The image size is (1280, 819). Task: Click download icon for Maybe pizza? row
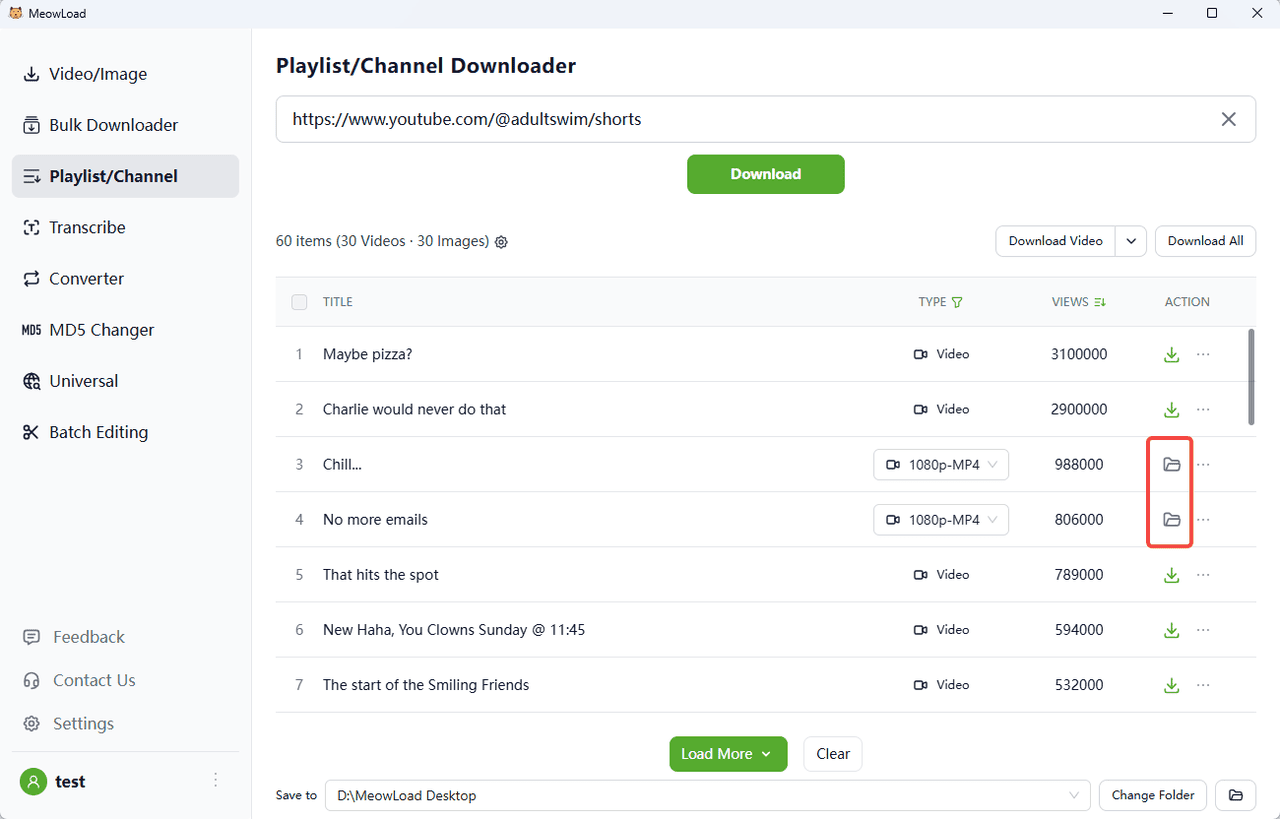[x=1171, y=355]
